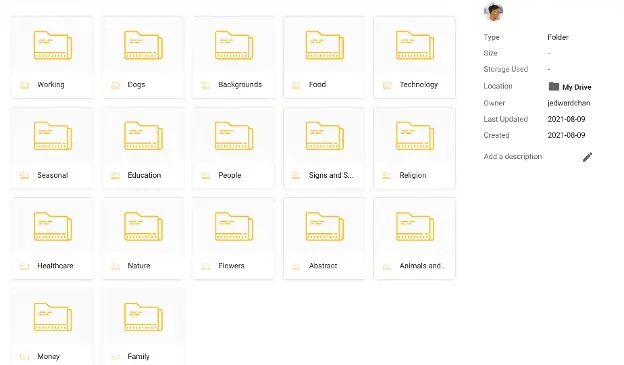Open the Nature folder
Screen dimensions: 624x365
coord(143,238)
